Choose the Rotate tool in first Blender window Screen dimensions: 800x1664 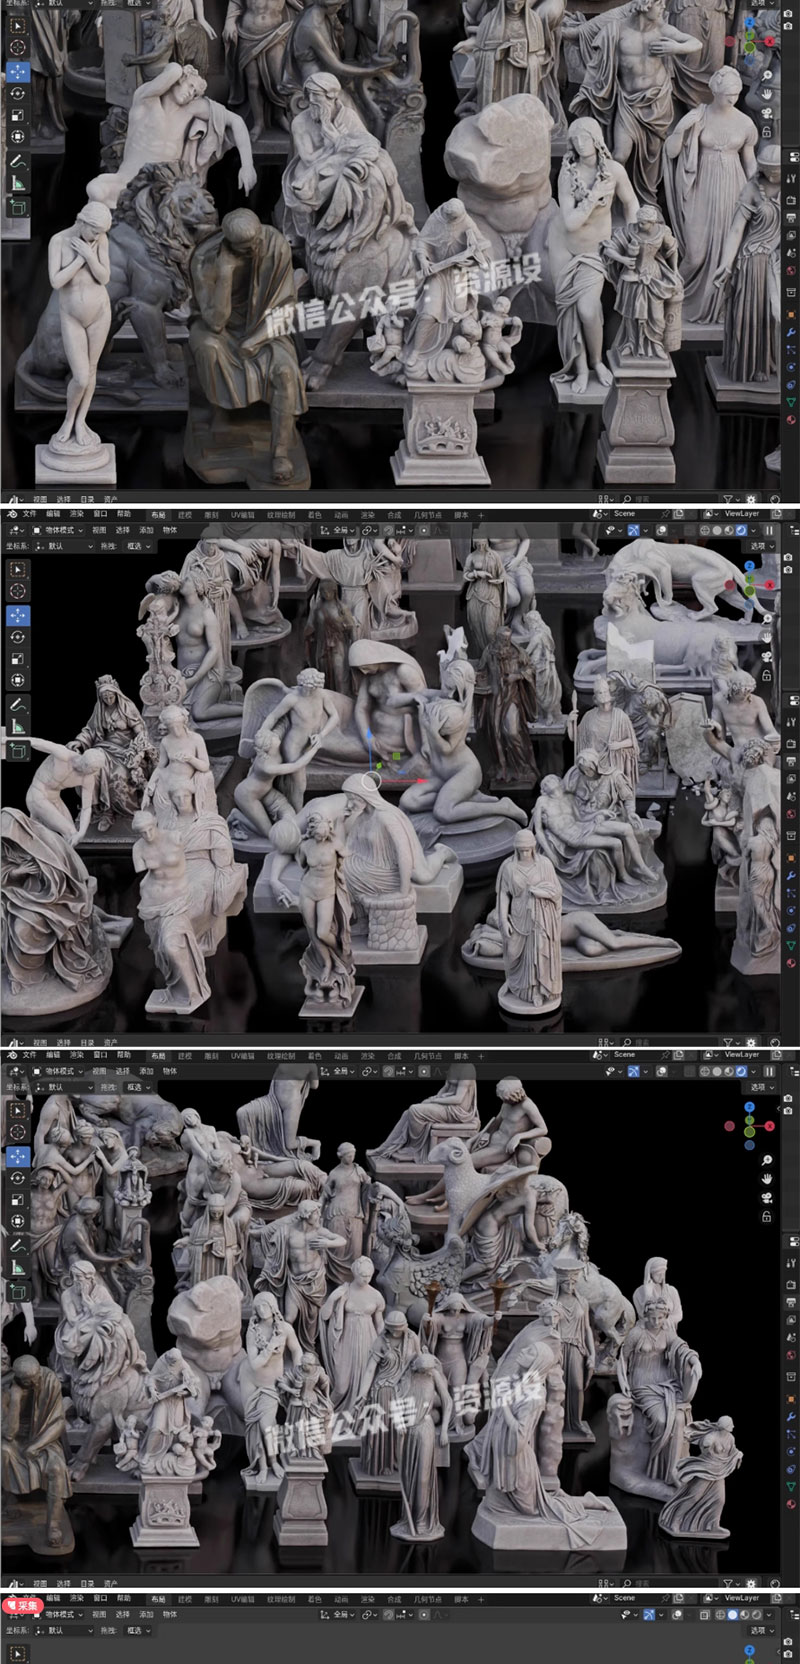pyautogui.click(x=17, y=93)
